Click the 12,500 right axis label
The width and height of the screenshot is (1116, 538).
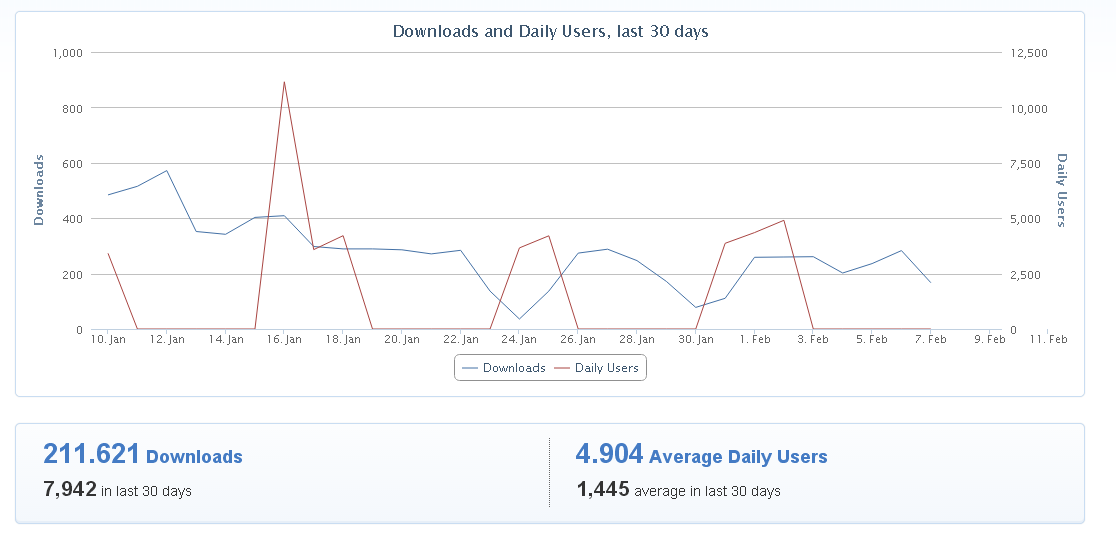1029,53
